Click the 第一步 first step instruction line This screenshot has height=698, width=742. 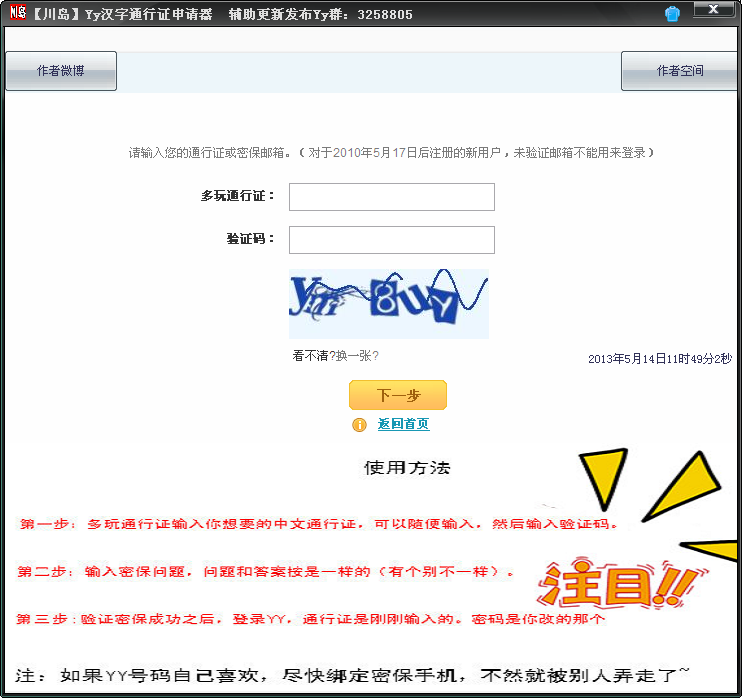tap(319, 524)
